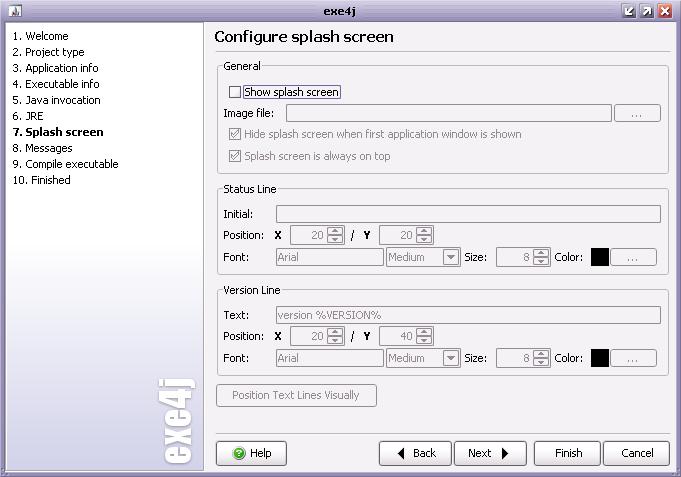Open Version Line color chooser ellipsis button
Screen dimensions: 681x477
634,358
